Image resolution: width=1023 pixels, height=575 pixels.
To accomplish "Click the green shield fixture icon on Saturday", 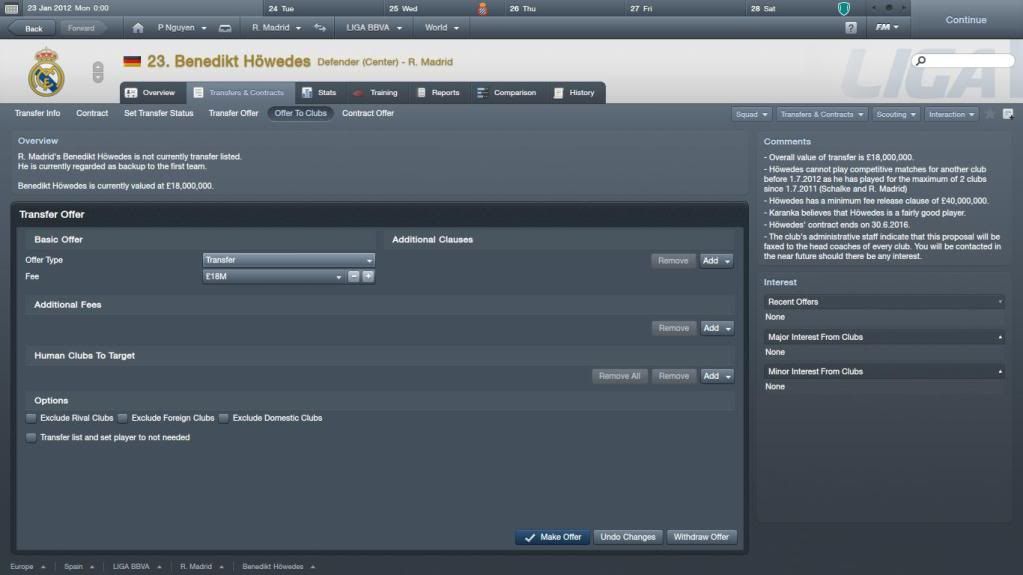I will pyautogui.click(x=844, y=8).
